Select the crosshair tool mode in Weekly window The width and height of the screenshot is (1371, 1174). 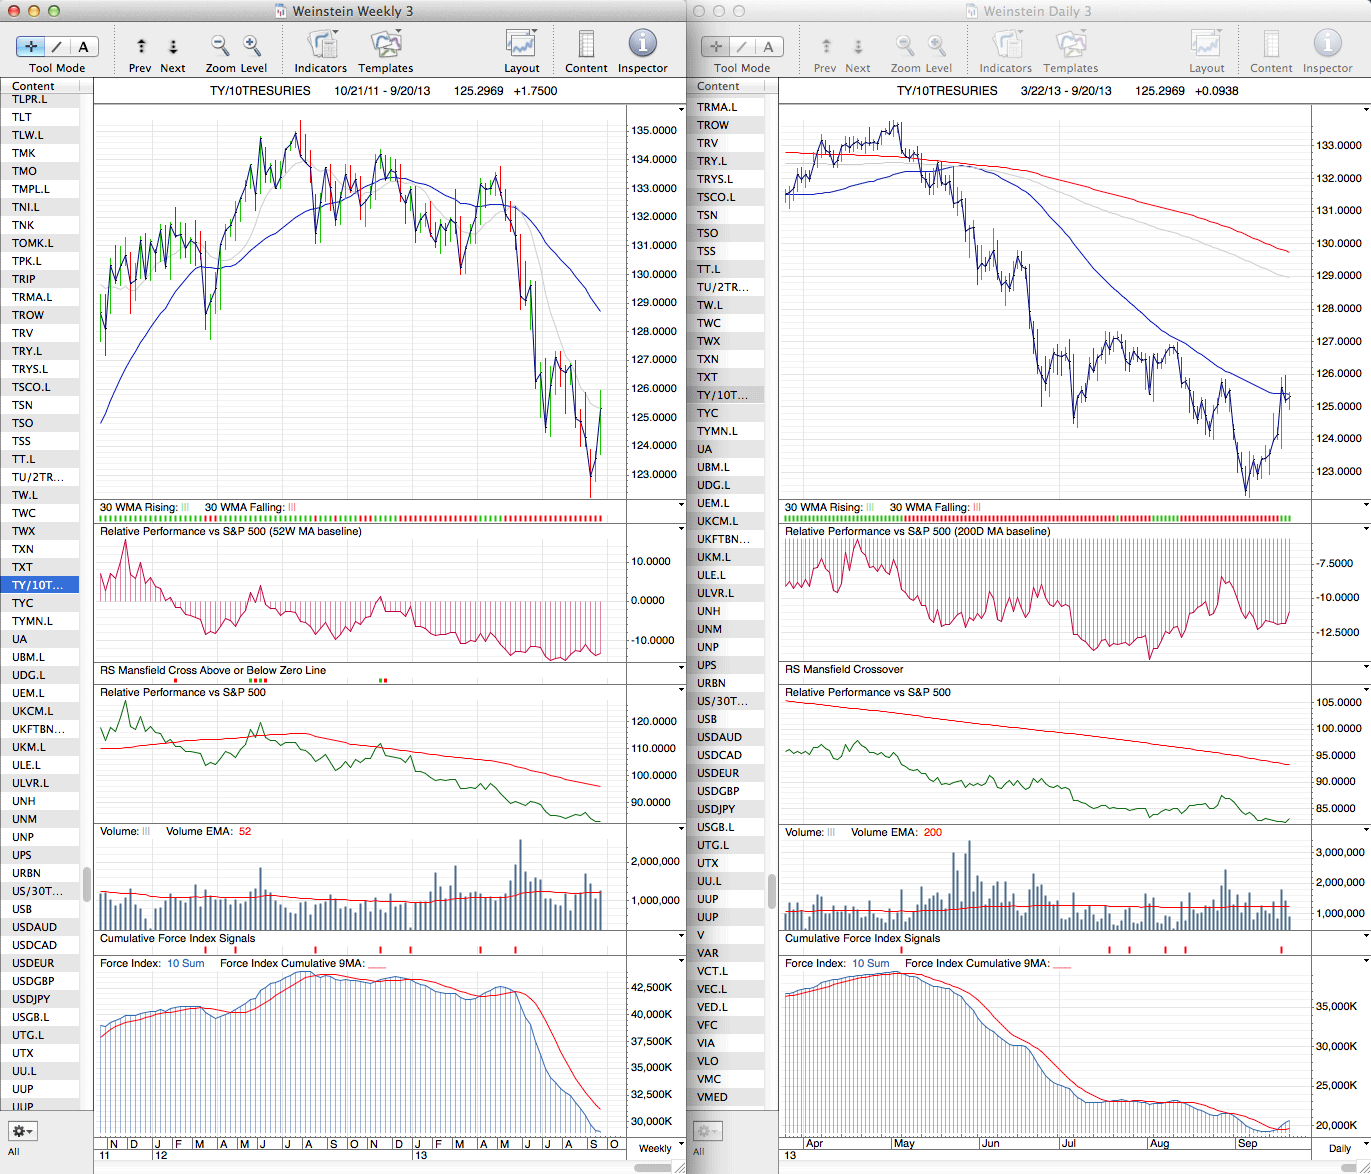tap(31, 46)
